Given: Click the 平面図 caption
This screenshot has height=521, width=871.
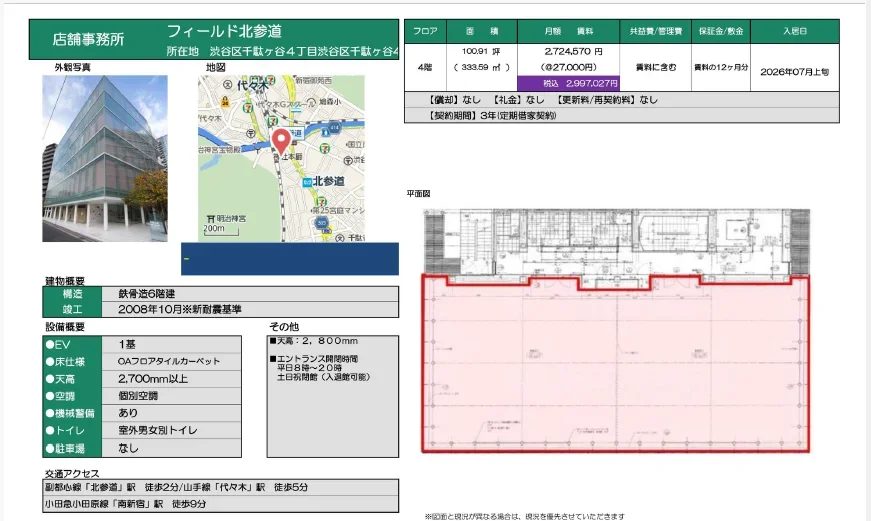Looking at the screenshot, I should click(418, 193).
